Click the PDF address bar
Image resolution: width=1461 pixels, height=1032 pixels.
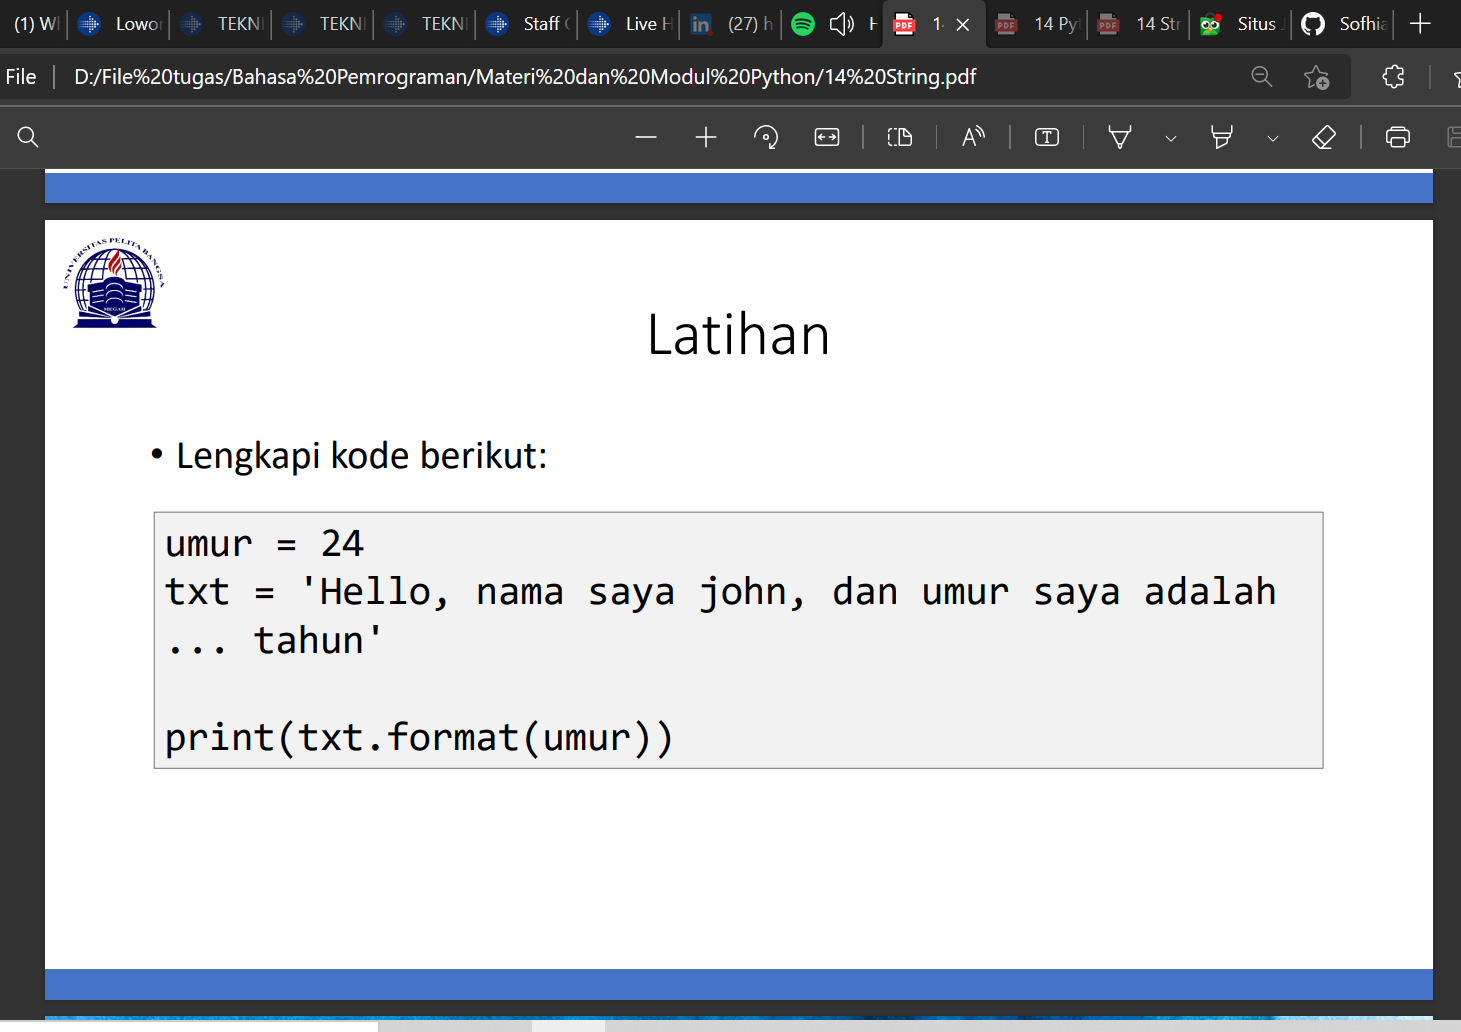[520, 76]
